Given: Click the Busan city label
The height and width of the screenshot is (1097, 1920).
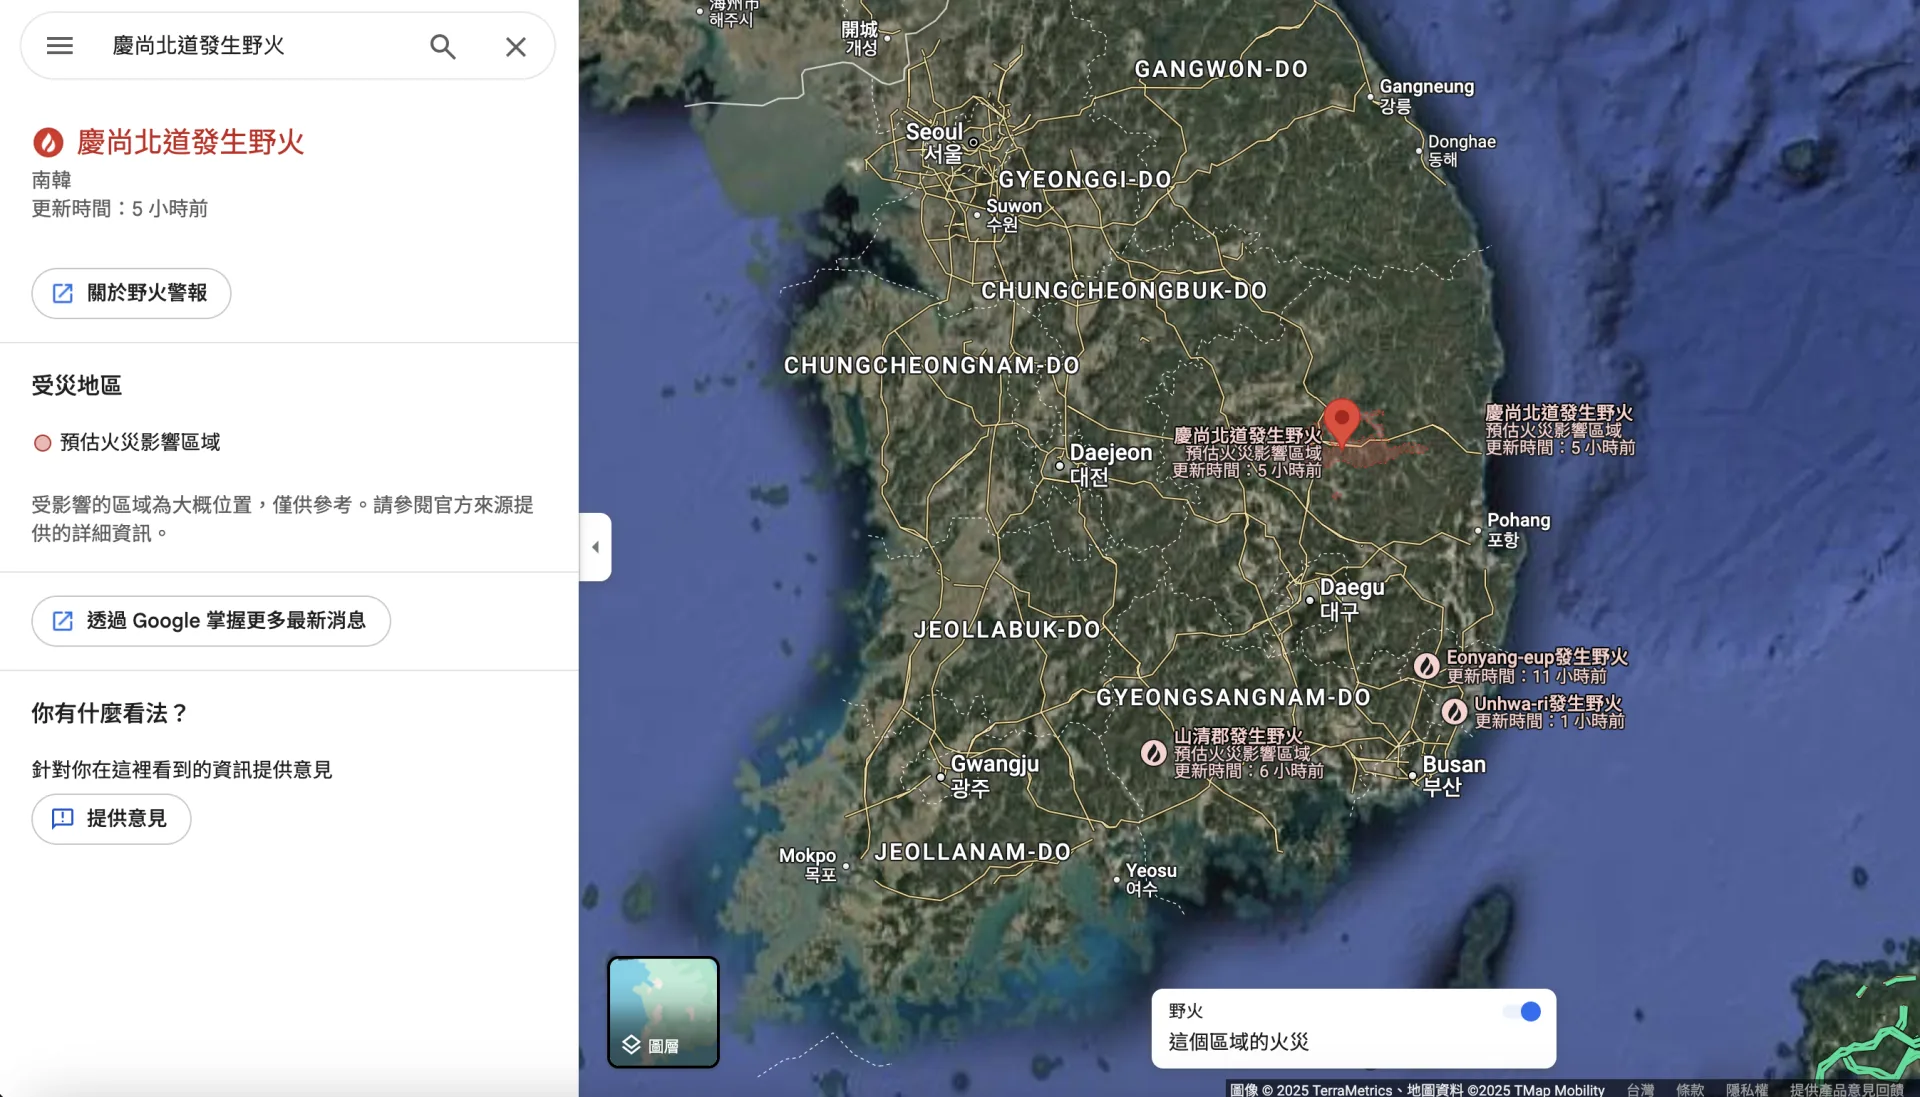Looking at the screenshot, I should pos(1454,775).
